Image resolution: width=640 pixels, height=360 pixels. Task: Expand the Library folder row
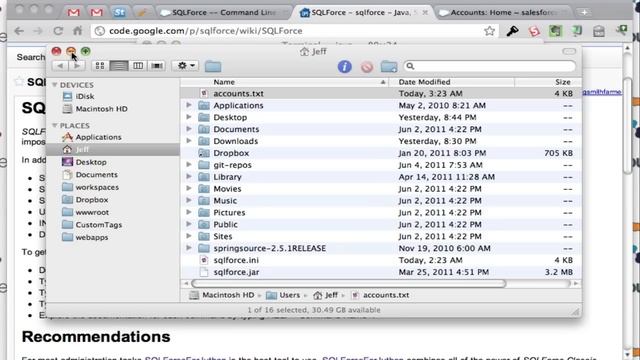coord(189,177)
